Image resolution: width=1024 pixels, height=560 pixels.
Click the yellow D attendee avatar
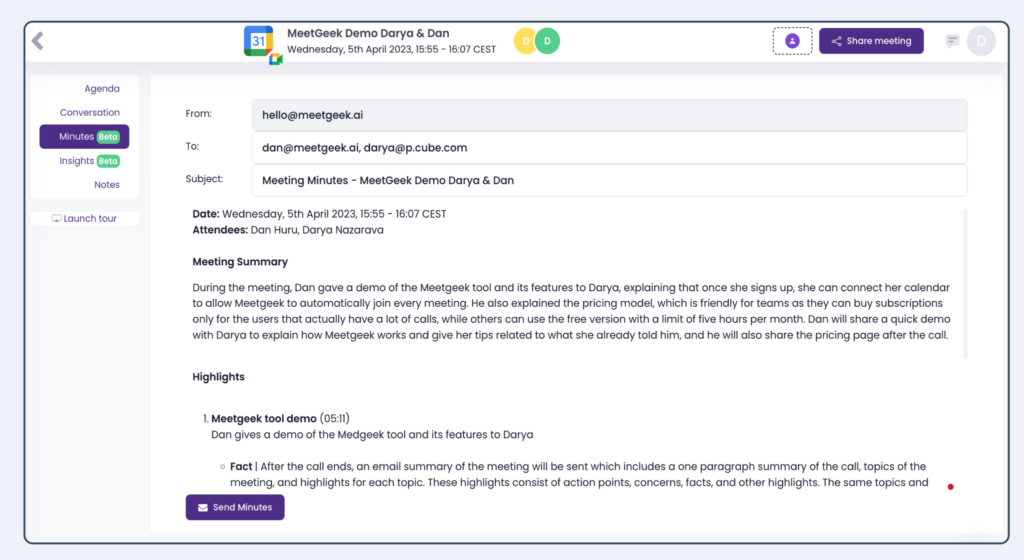point(525,41)
